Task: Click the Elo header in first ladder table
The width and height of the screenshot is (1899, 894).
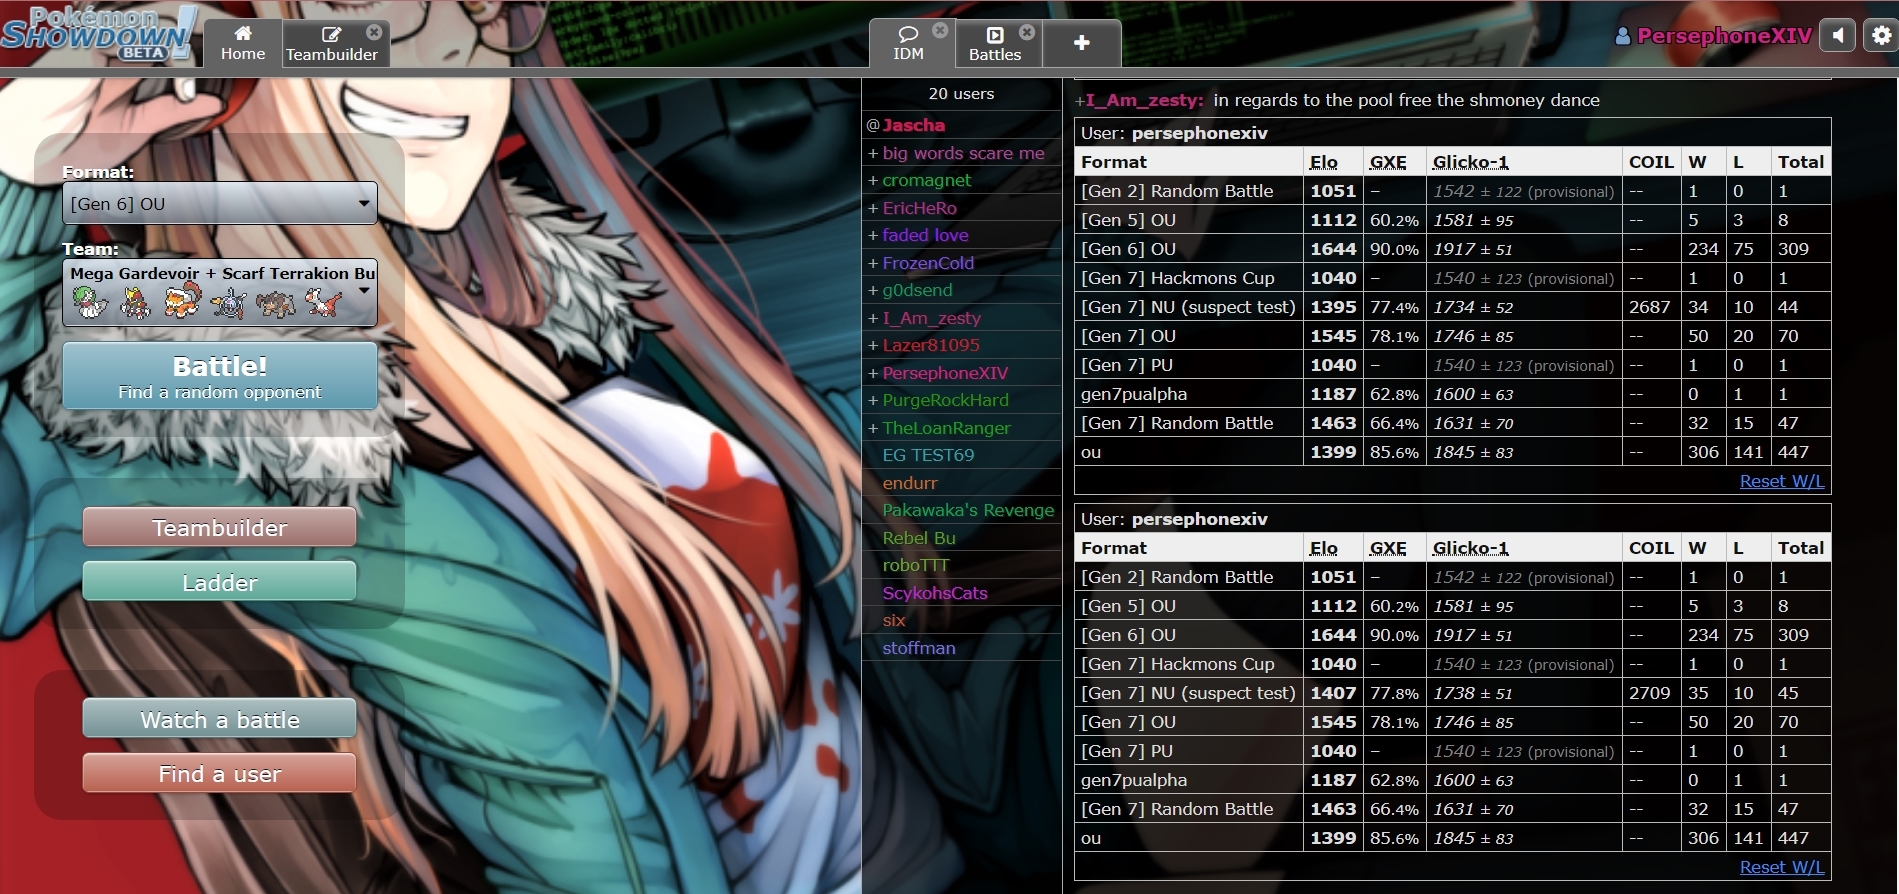Action: click(x=1324, y=162)
